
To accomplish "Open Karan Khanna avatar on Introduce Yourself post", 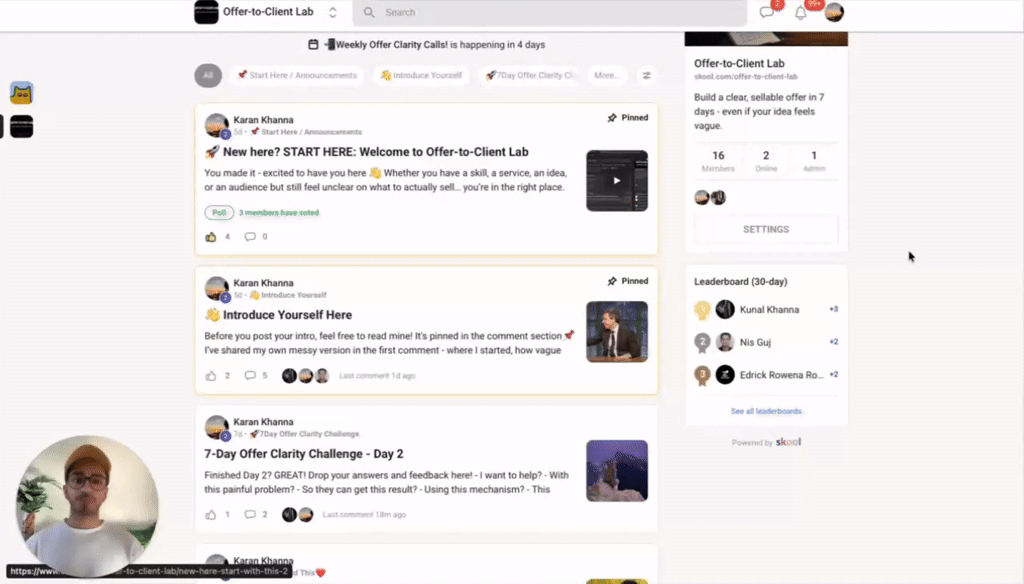I will pos(216,289).
